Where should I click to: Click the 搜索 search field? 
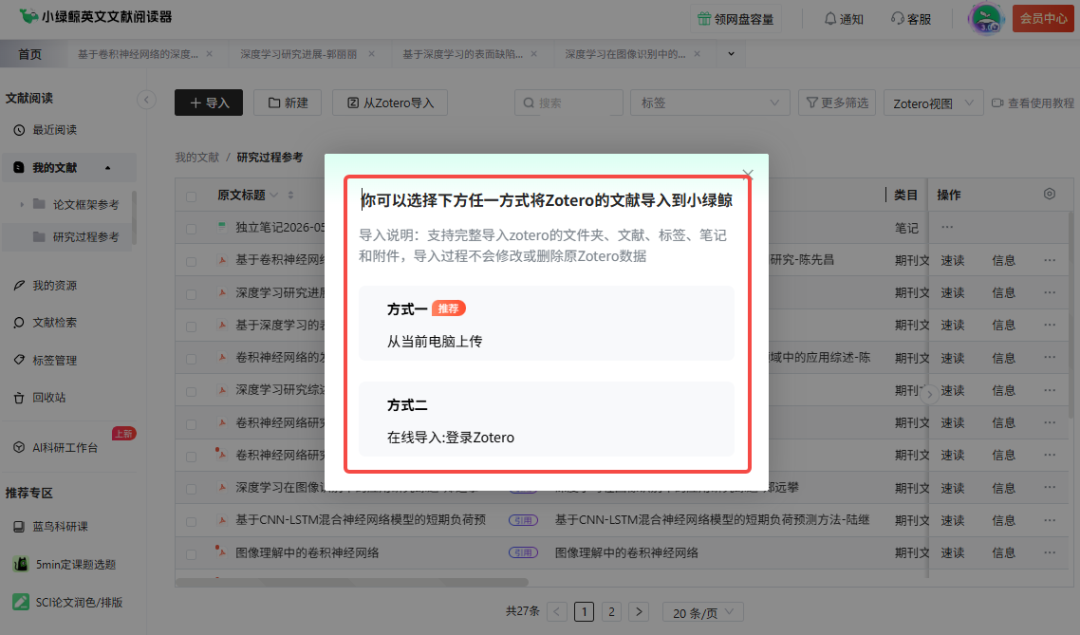[568, 103]
